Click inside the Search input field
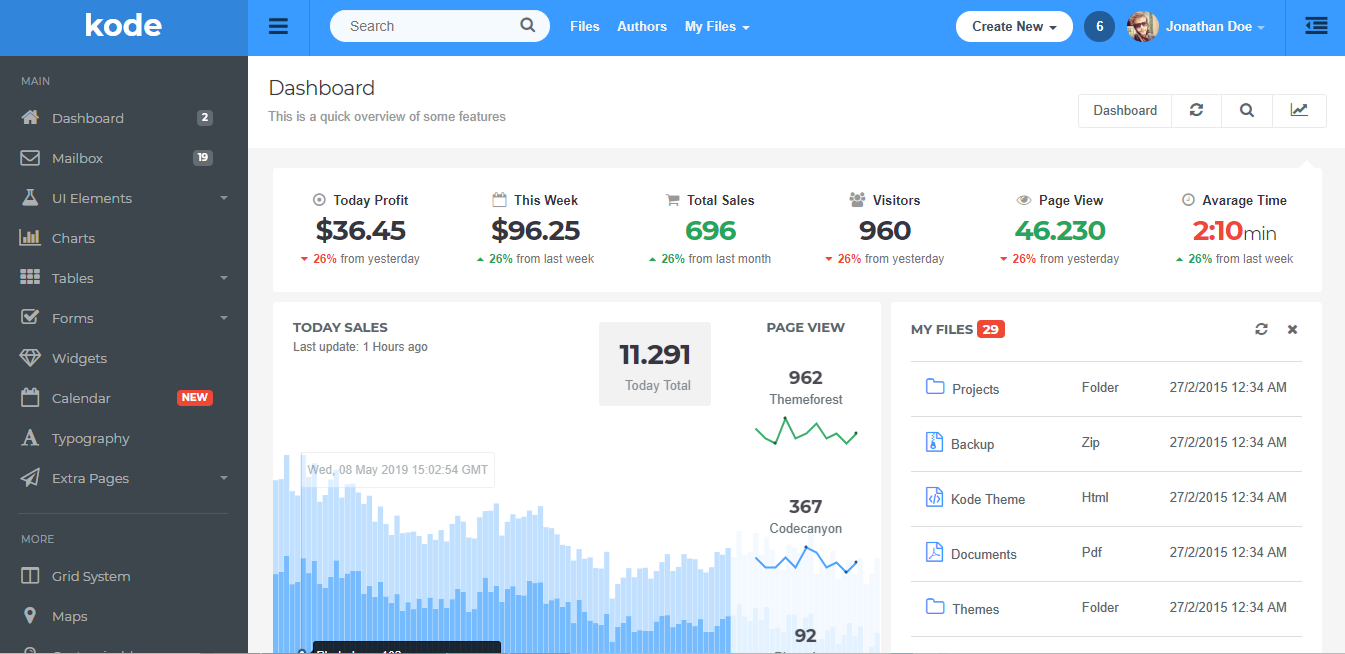 (x=430, y=26)
